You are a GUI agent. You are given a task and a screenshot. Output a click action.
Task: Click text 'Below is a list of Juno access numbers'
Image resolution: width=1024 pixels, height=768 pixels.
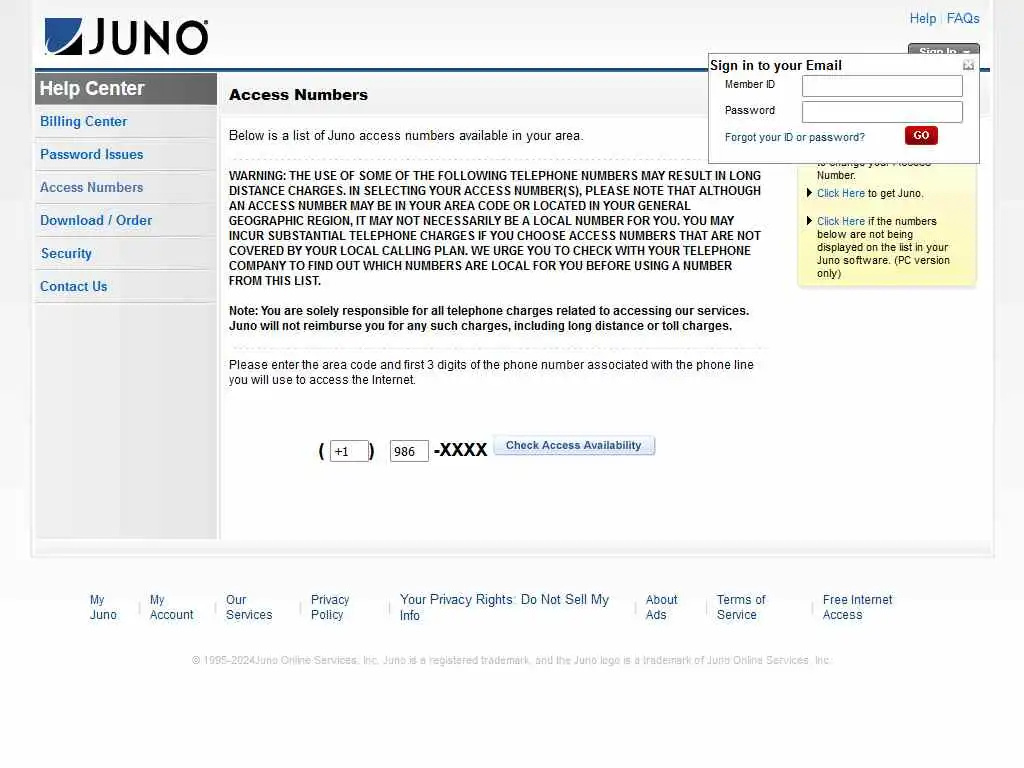click(406, 136)
